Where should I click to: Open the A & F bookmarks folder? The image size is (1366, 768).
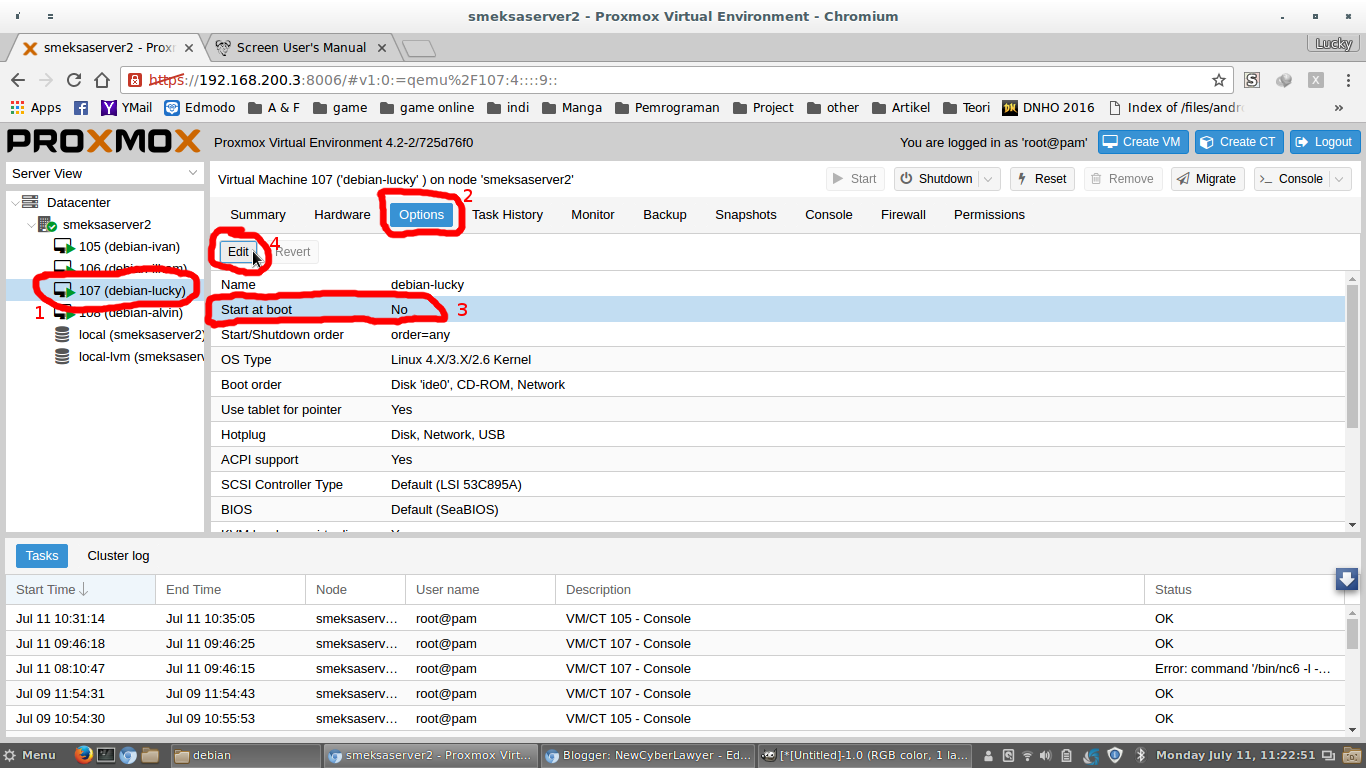[273, 107]
